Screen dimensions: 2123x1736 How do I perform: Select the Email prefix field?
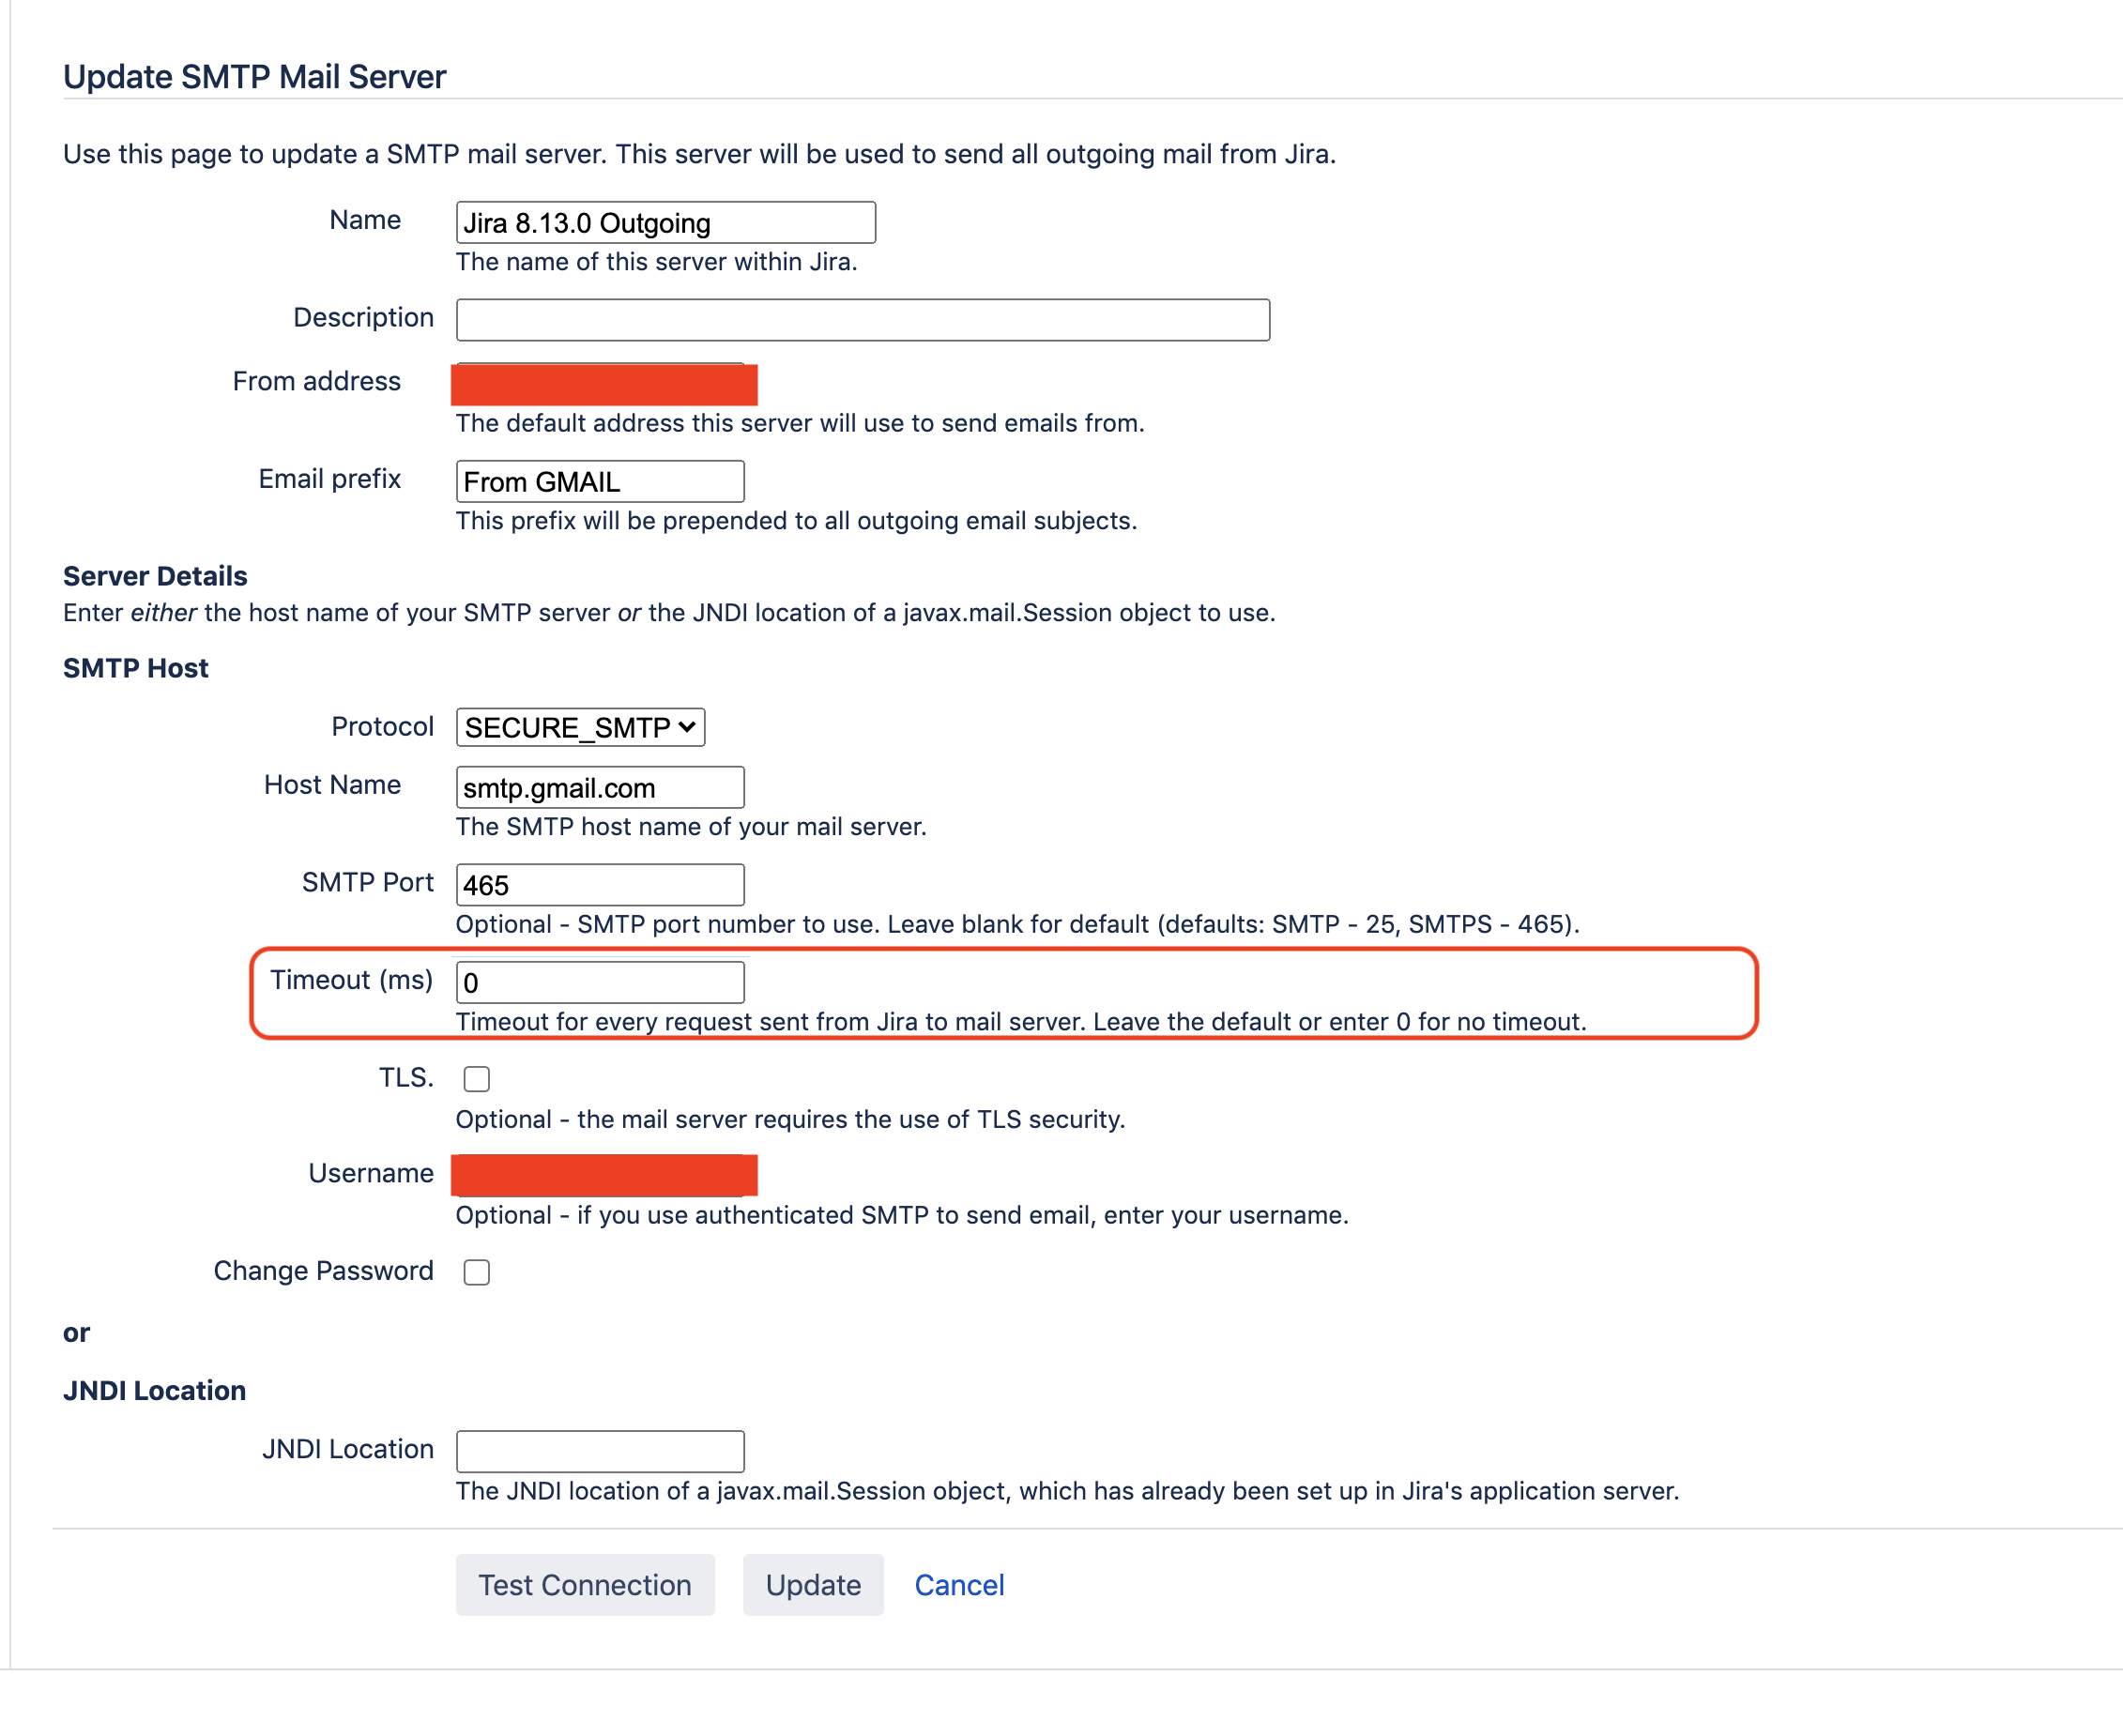600,482
